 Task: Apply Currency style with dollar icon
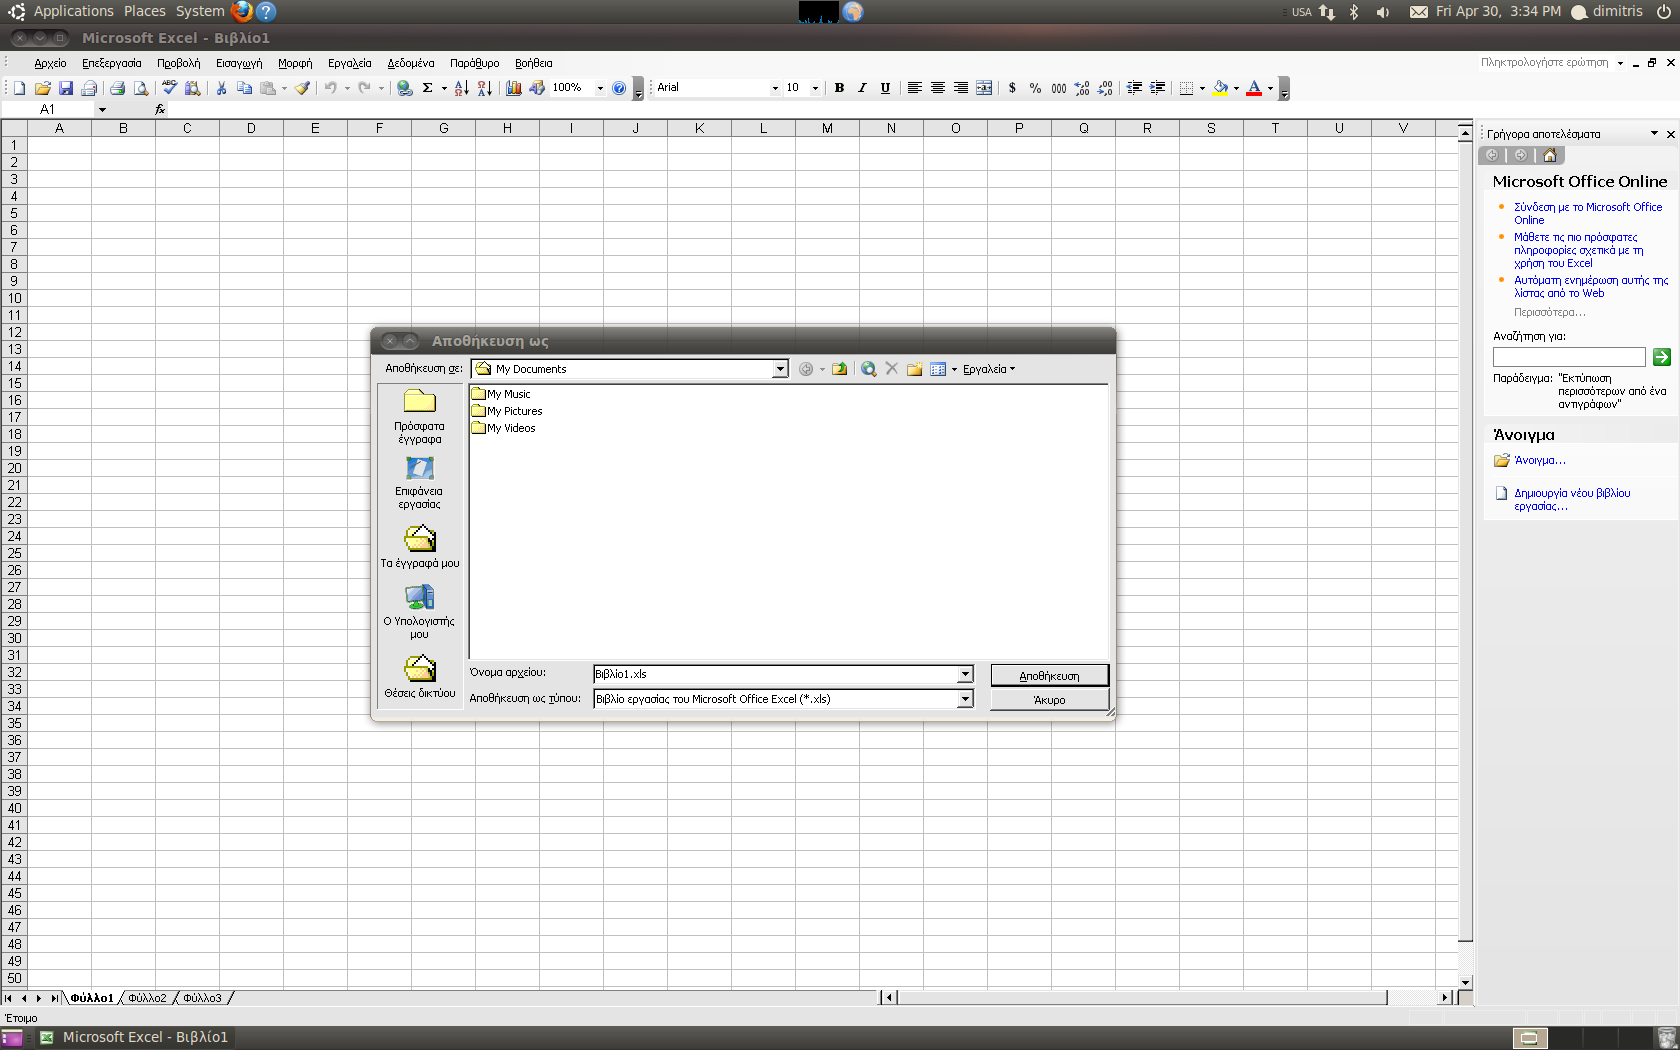click(x=1012, y=88)
